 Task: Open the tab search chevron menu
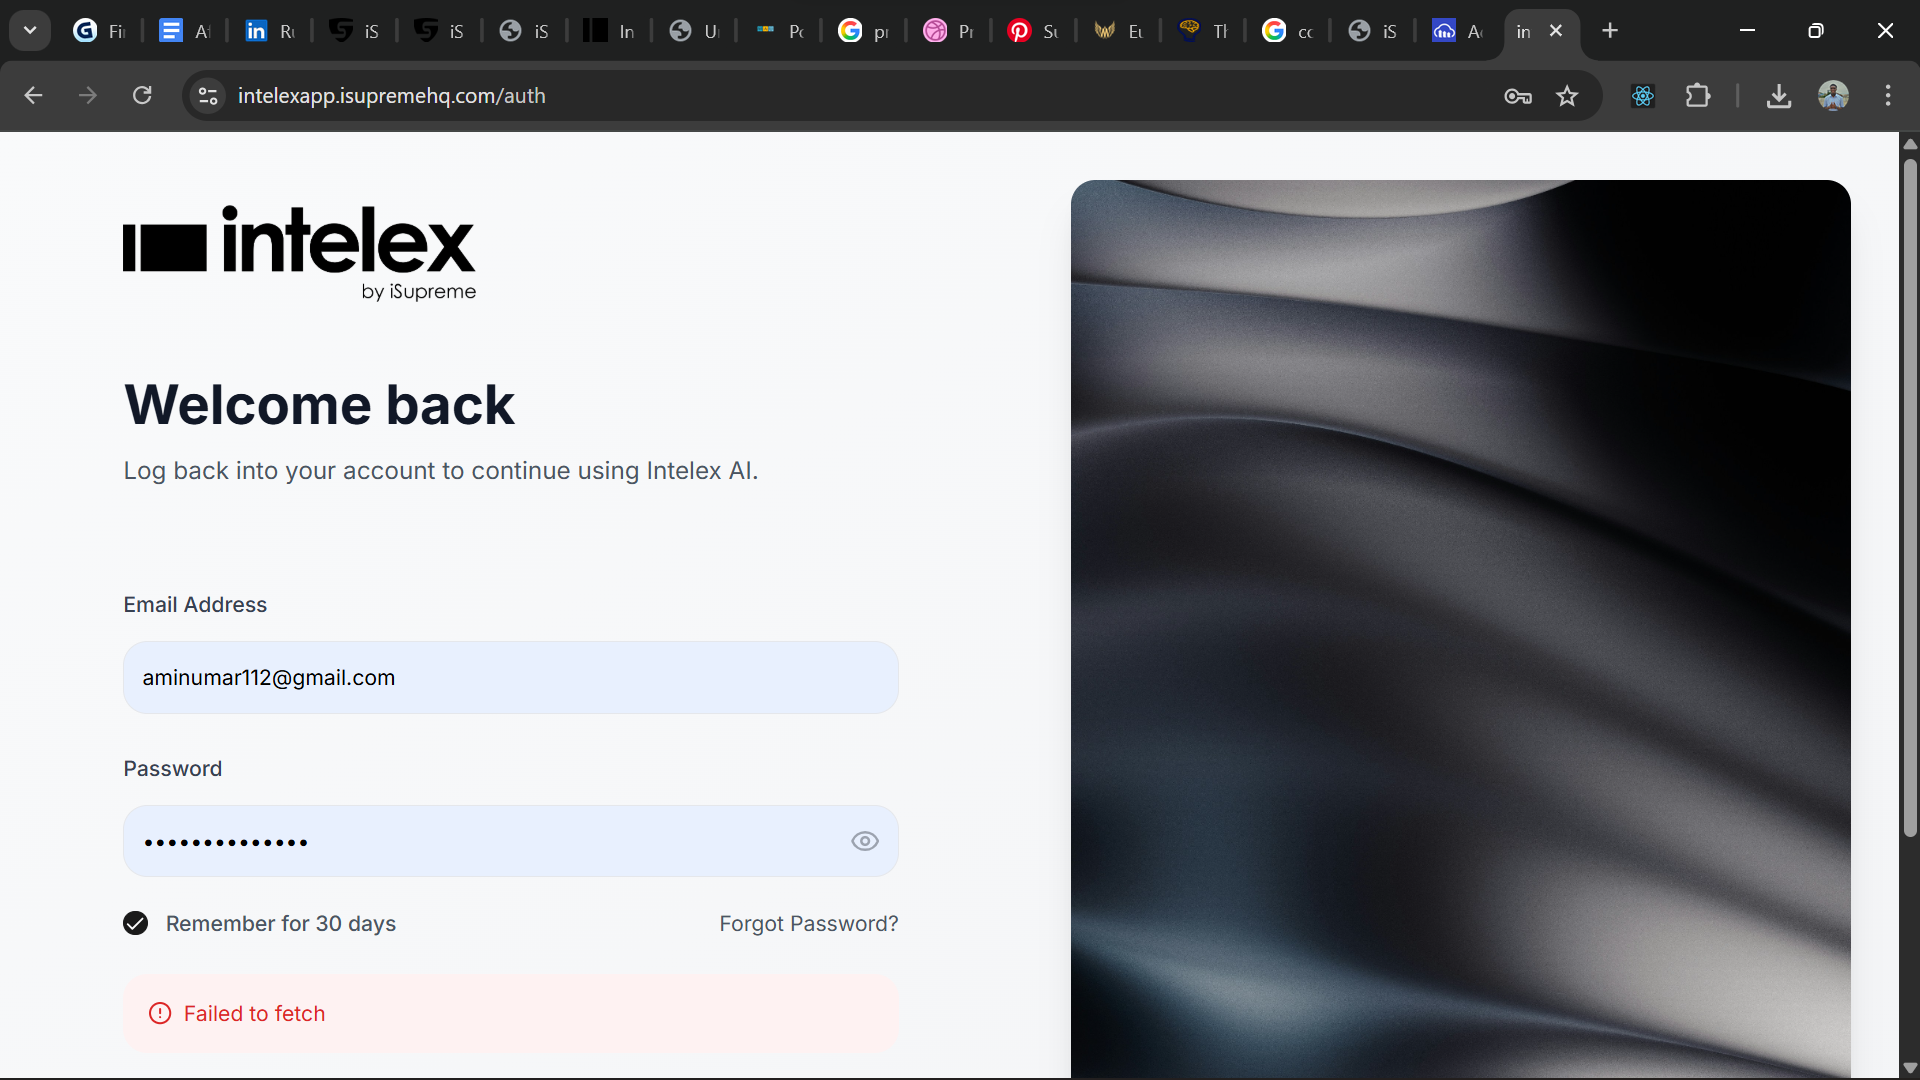pos(29,30)
